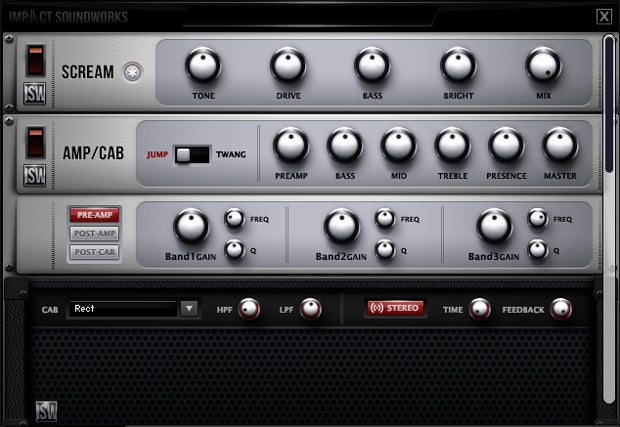Click the Rect cabinet name field
620x427 pixels.
[x=123, y=308]
